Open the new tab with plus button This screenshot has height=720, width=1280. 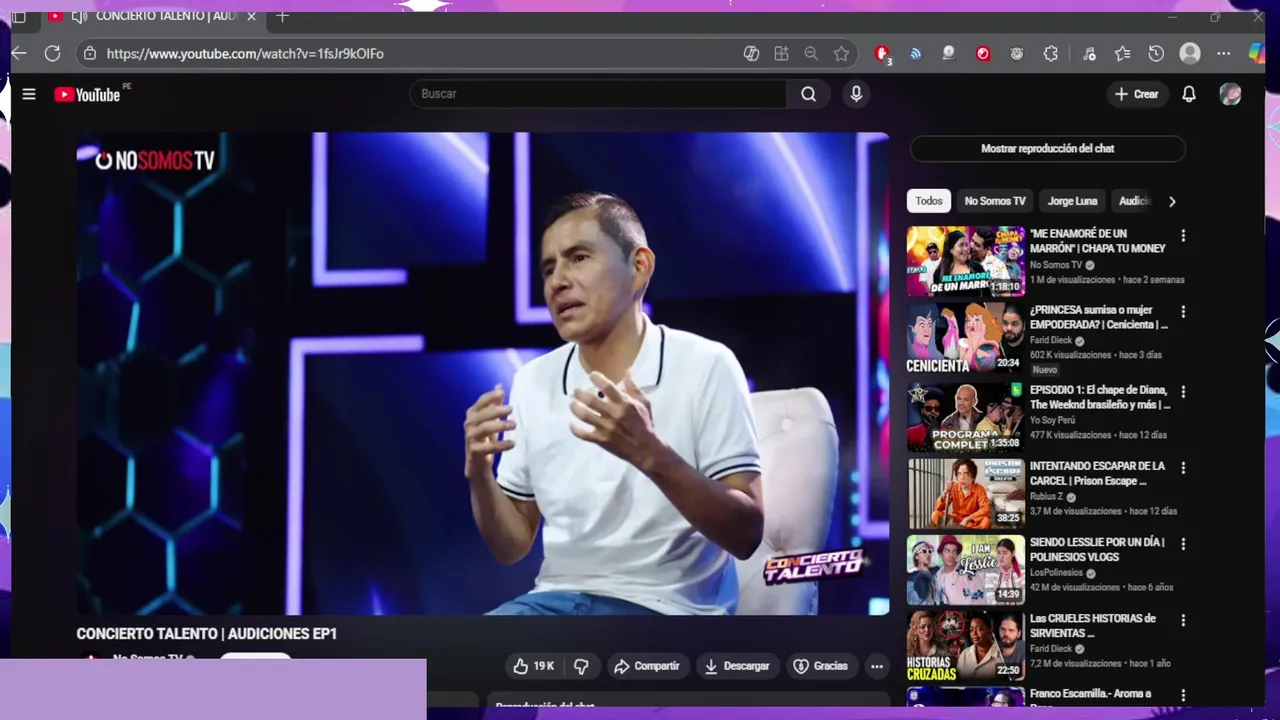[x=282, y=16]
